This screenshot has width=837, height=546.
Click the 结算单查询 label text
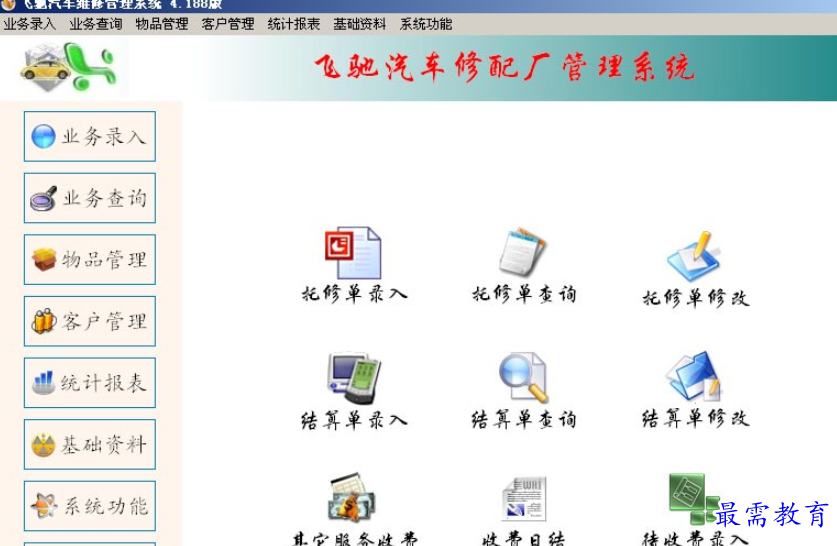(x=524, y=420)
